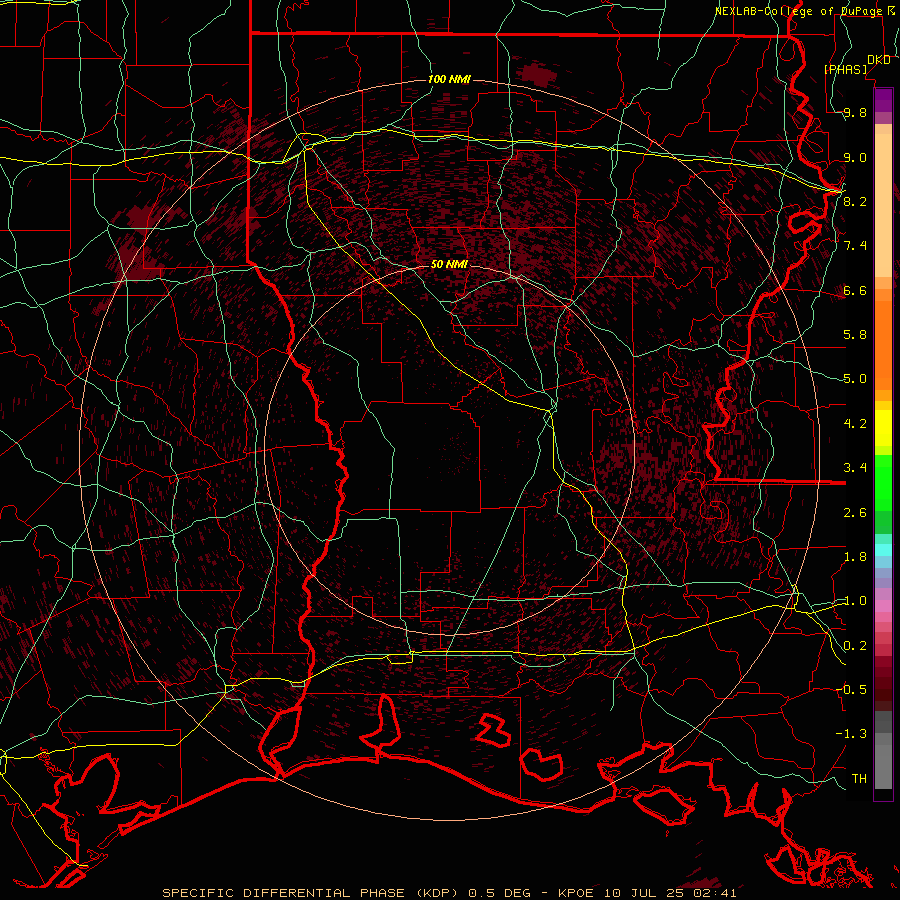900x900 pixels.
Task: Pick the cyan segment of the color bar
Action: click(x=883, y=550)
